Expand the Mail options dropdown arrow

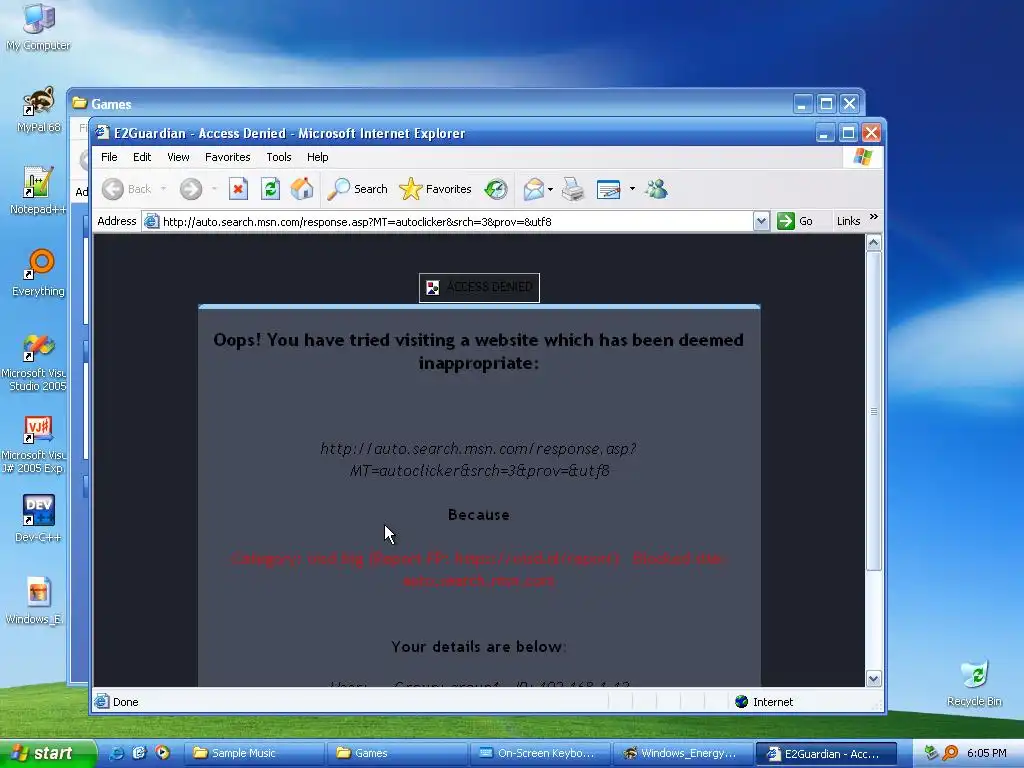(551, 189)
